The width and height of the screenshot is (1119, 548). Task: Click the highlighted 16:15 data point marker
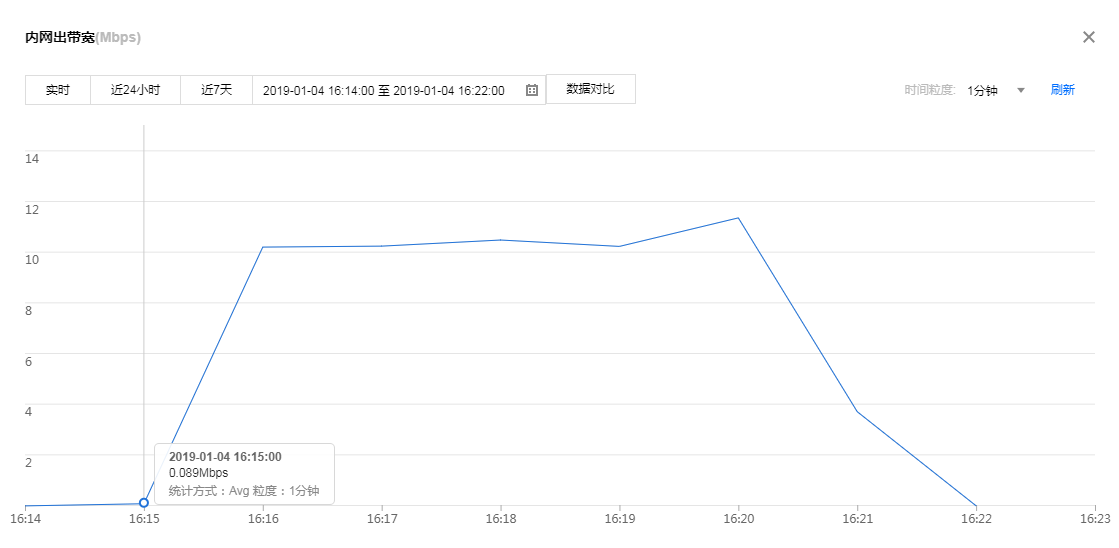pos(144,503)
